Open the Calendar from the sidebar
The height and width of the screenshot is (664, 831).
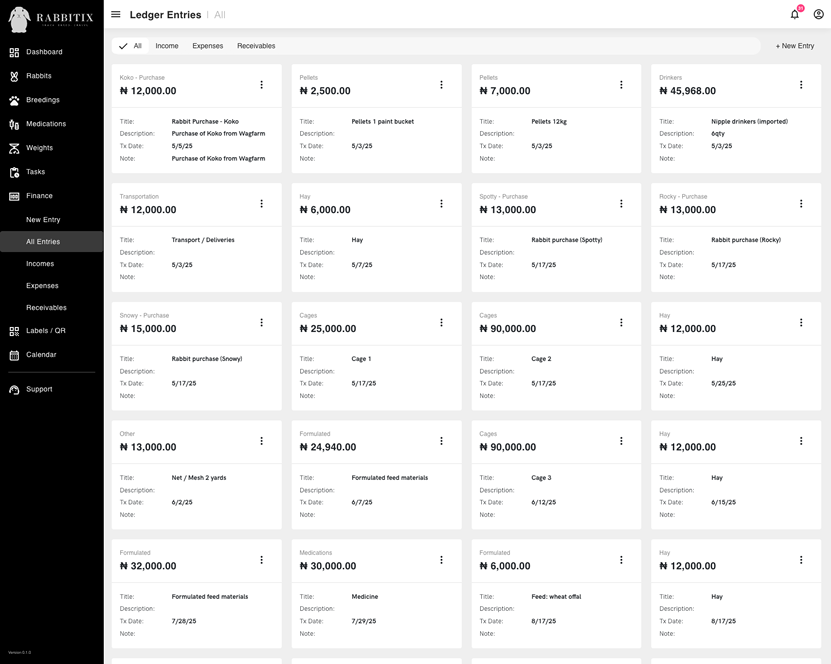(x=42, y=354)
